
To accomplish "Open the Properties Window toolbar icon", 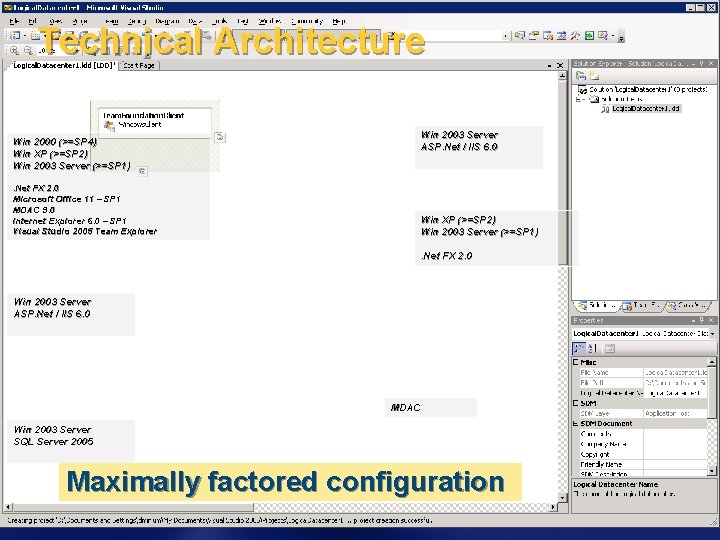I will tap(534, 36).
